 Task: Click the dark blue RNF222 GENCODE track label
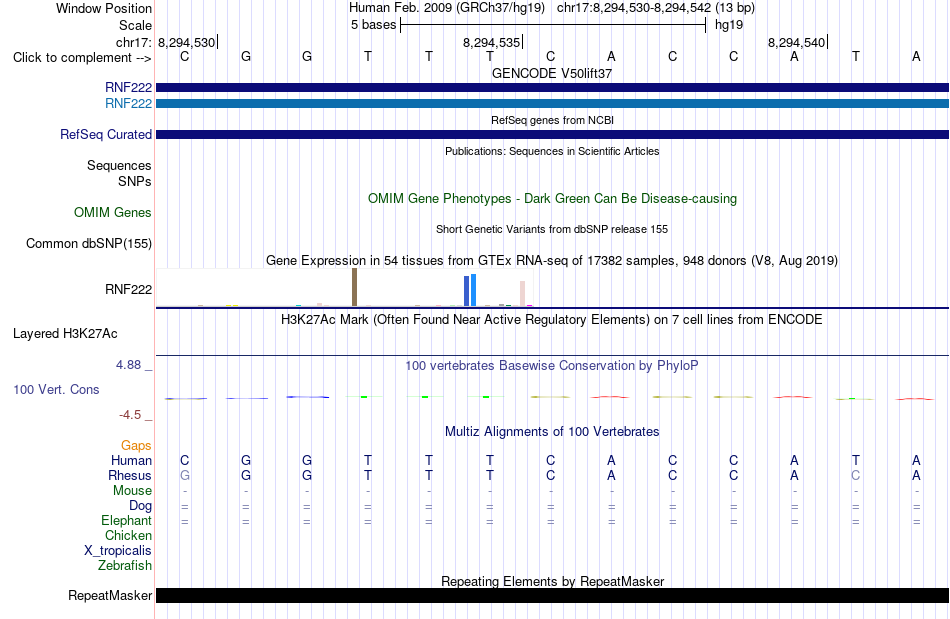click(x=128, y=88)
